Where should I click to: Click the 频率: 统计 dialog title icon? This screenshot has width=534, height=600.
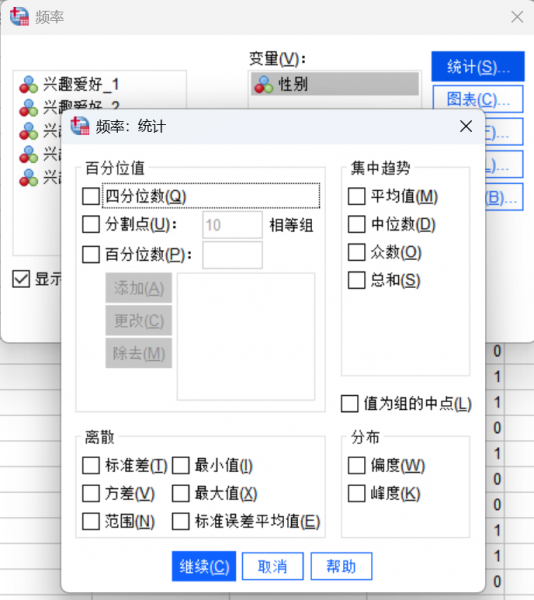80,126
